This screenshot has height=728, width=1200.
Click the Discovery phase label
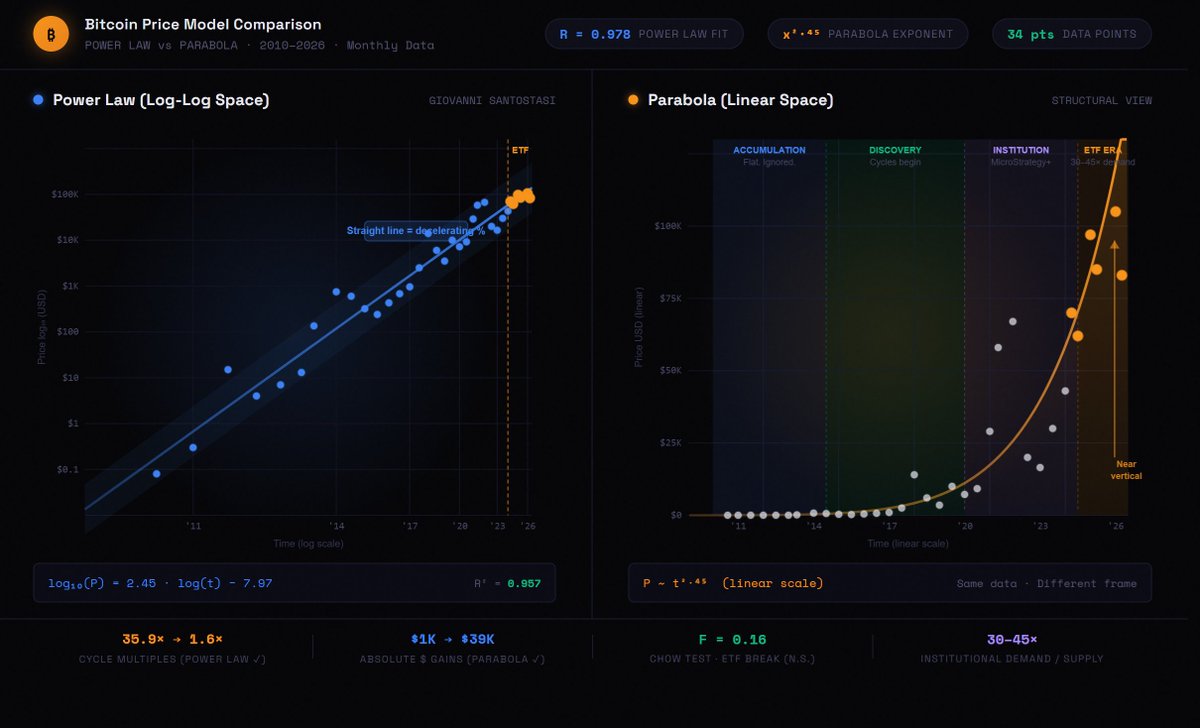[x=895, y=150]
